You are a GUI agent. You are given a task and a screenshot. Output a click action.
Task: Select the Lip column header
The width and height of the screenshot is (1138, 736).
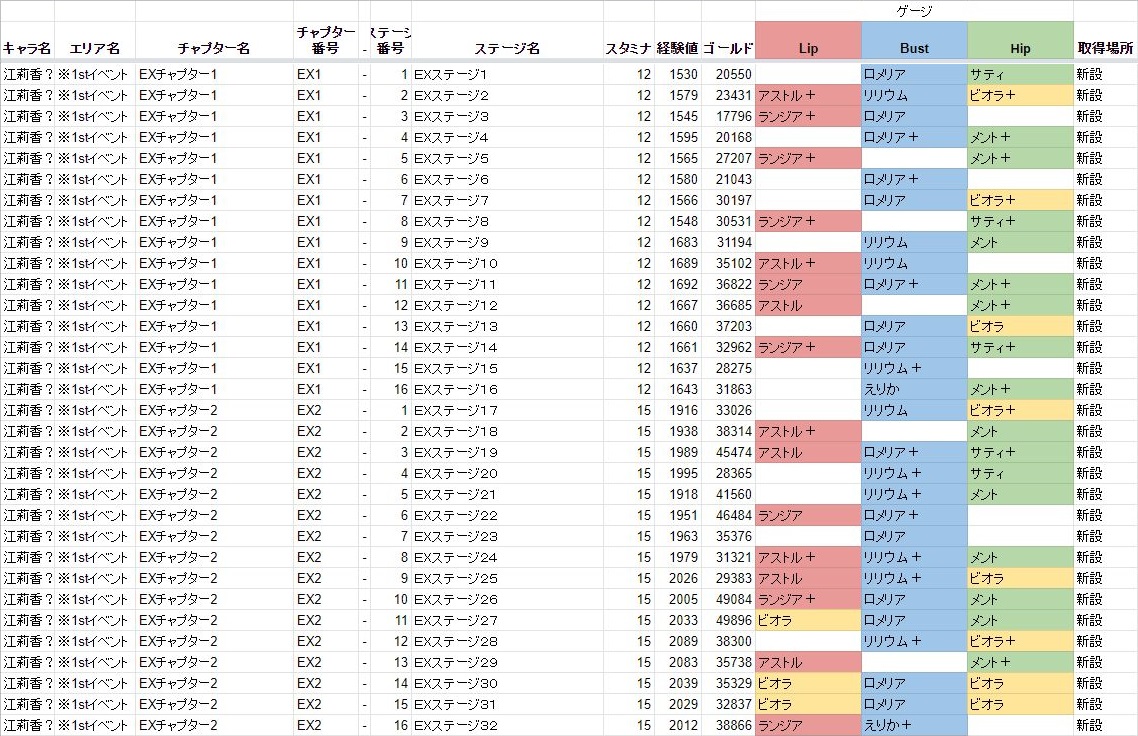tap(808, 48)
